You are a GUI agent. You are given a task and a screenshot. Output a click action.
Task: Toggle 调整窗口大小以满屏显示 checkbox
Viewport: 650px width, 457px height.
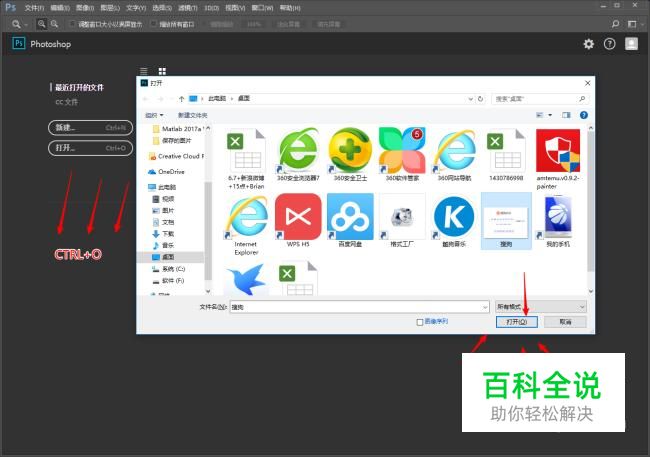[73, 24]
